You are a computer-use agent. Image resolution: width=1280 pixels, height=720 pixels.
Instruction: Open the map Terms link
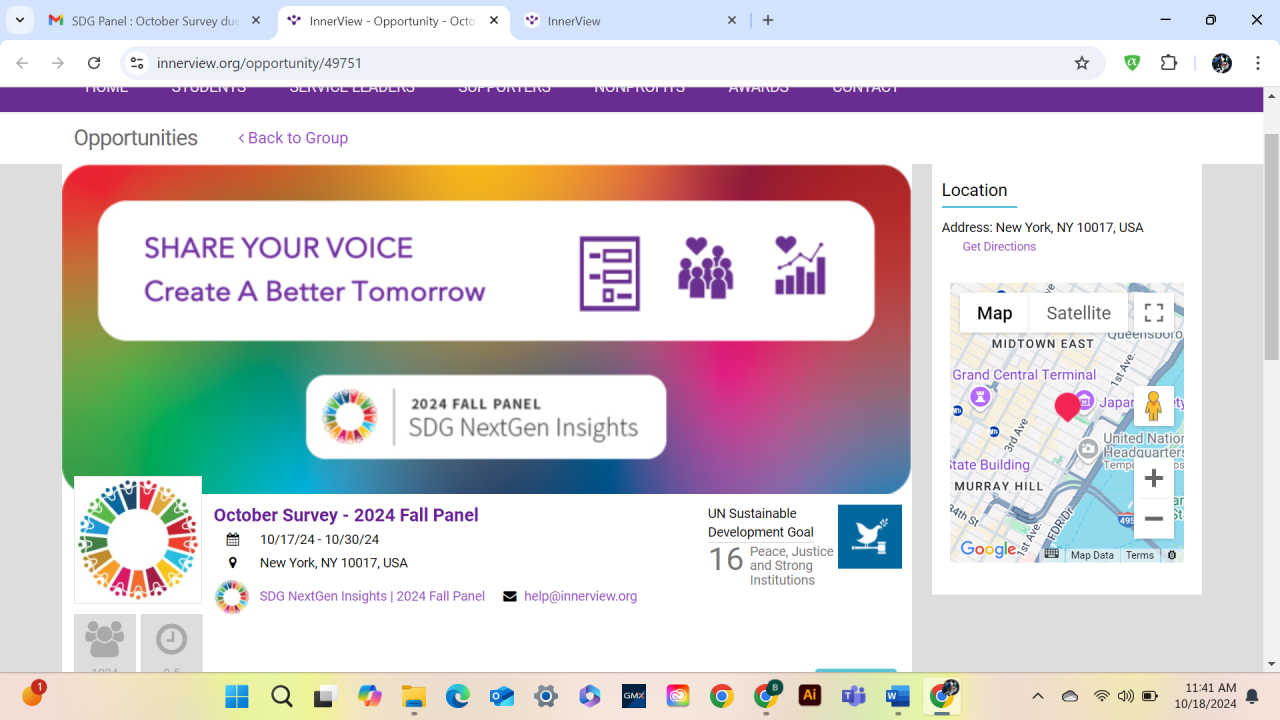1139,555
